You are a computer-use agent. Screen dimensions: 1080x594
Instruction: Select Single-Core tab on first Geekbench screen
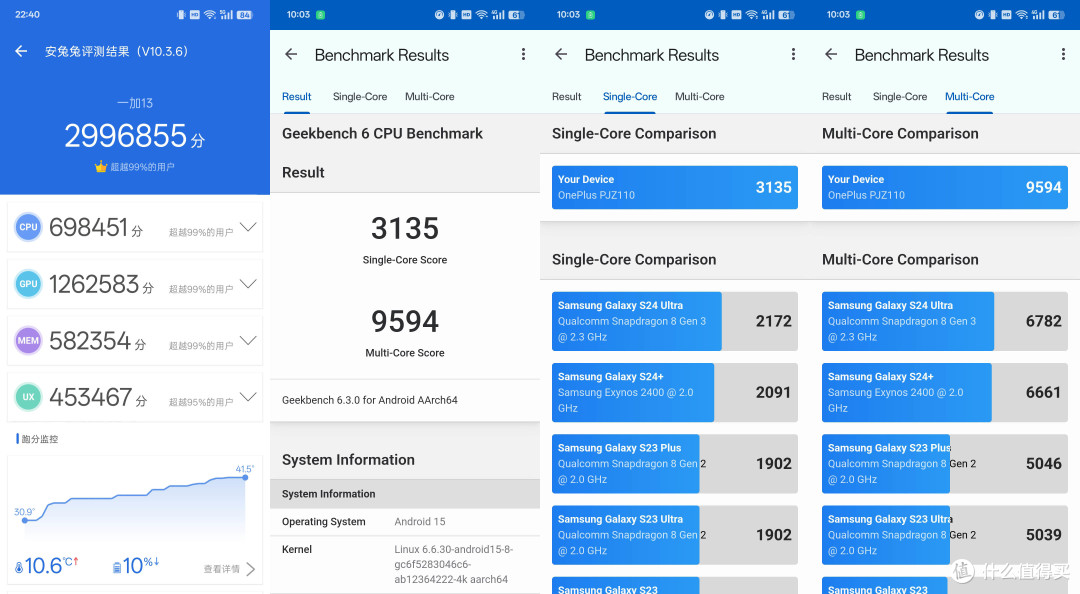tap(360, 96)
